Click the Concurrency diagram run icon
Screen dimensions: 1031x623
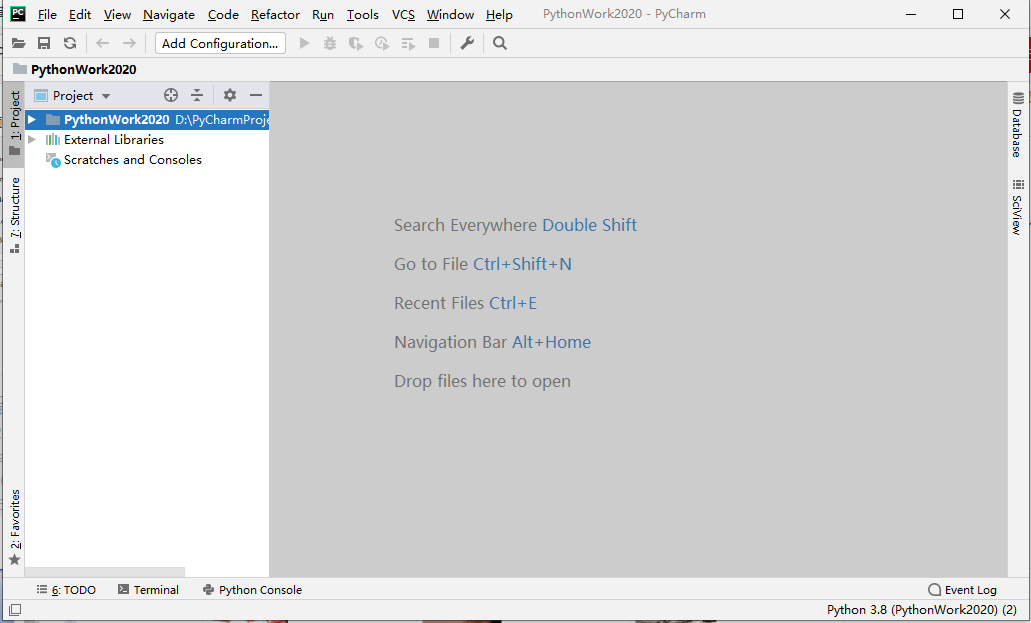coord(408,43)
